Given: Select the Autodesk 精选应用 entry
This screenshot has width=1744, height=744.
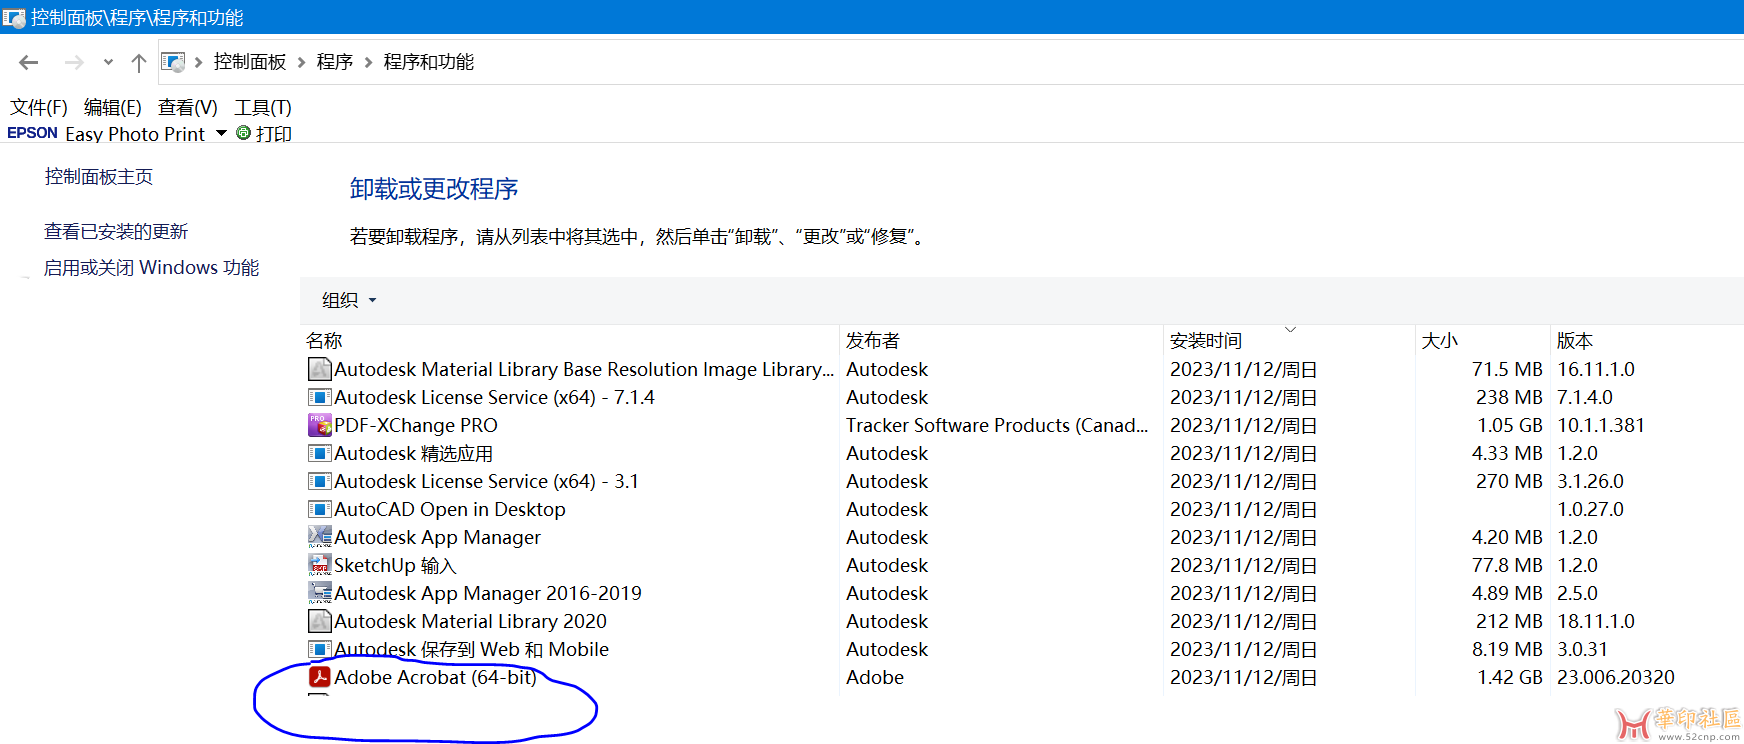Looking at the screenshot, I should pos(413,453).
